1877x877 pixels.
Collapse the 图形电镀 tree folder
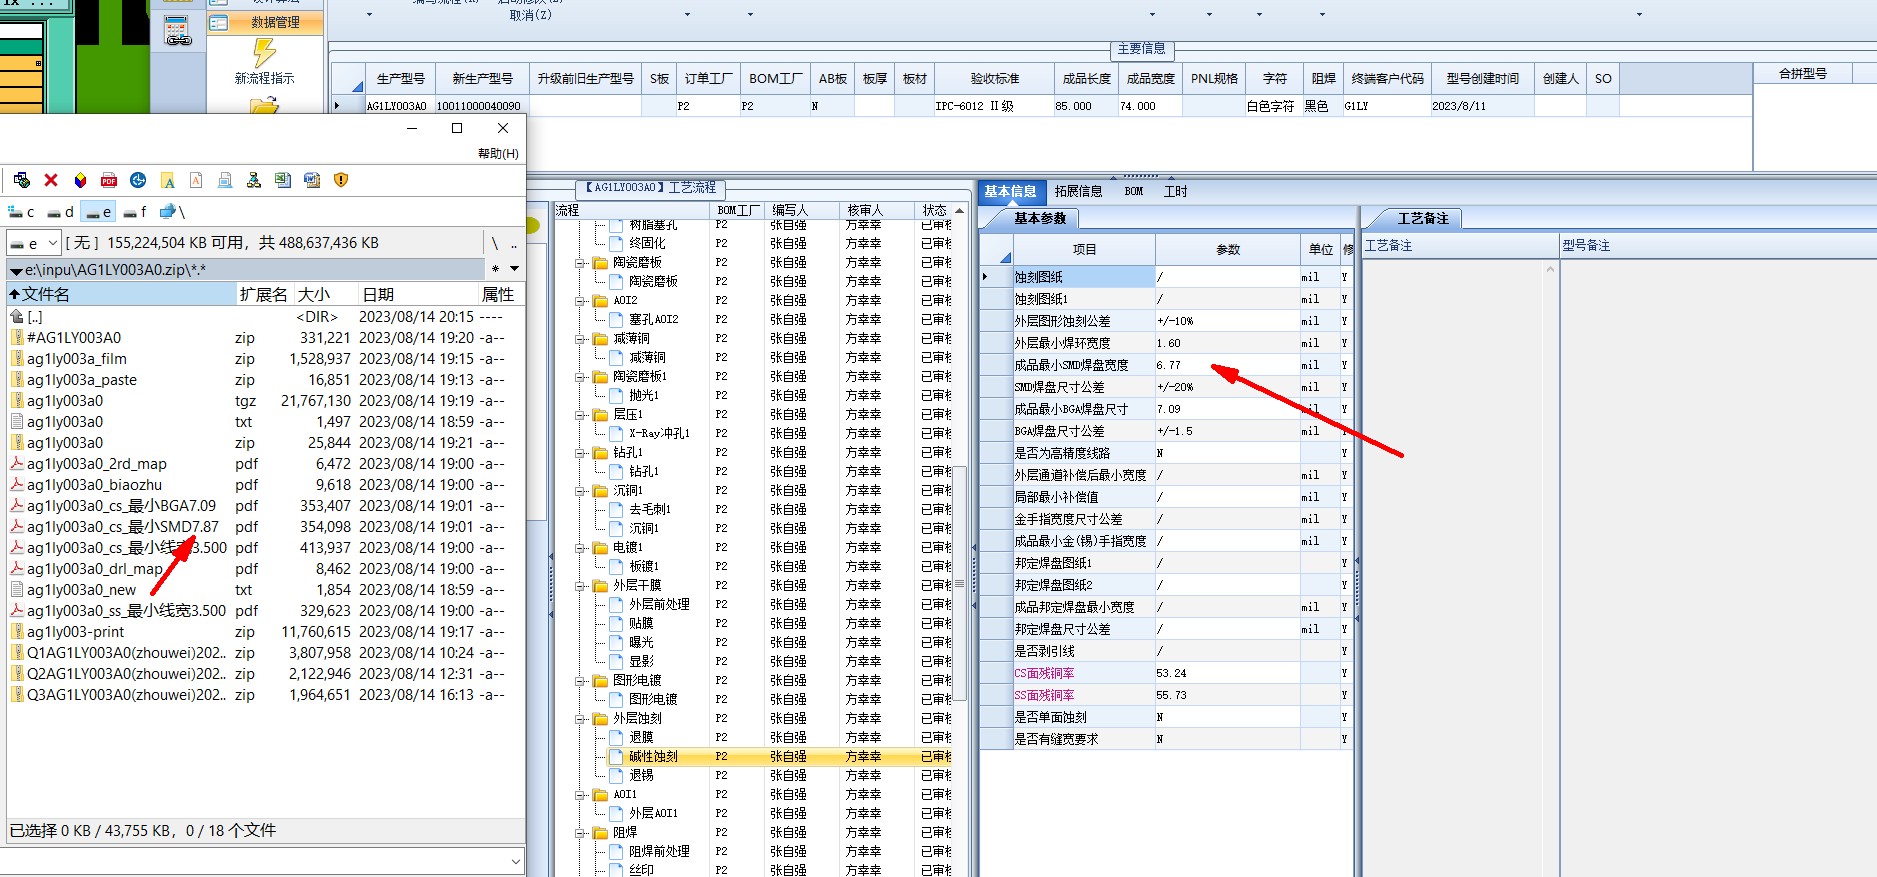(580, 681)
